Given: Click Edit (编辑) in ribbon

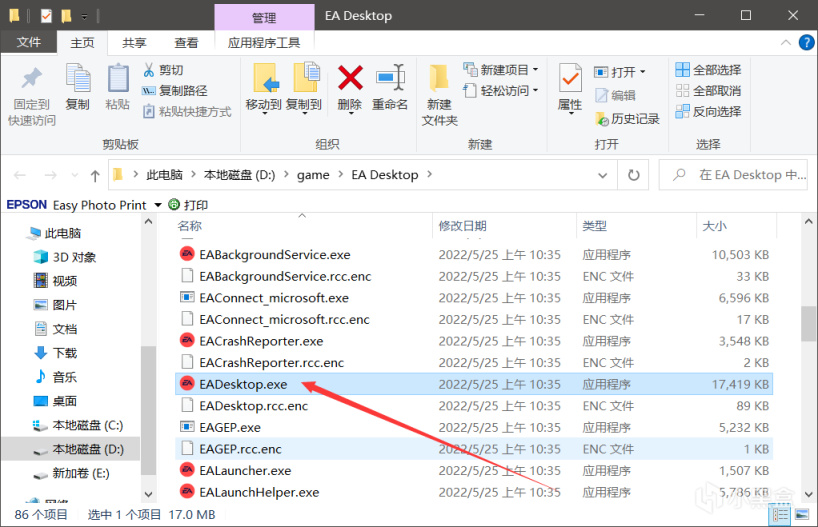Looking at the screenshot, I should [616, 95].
